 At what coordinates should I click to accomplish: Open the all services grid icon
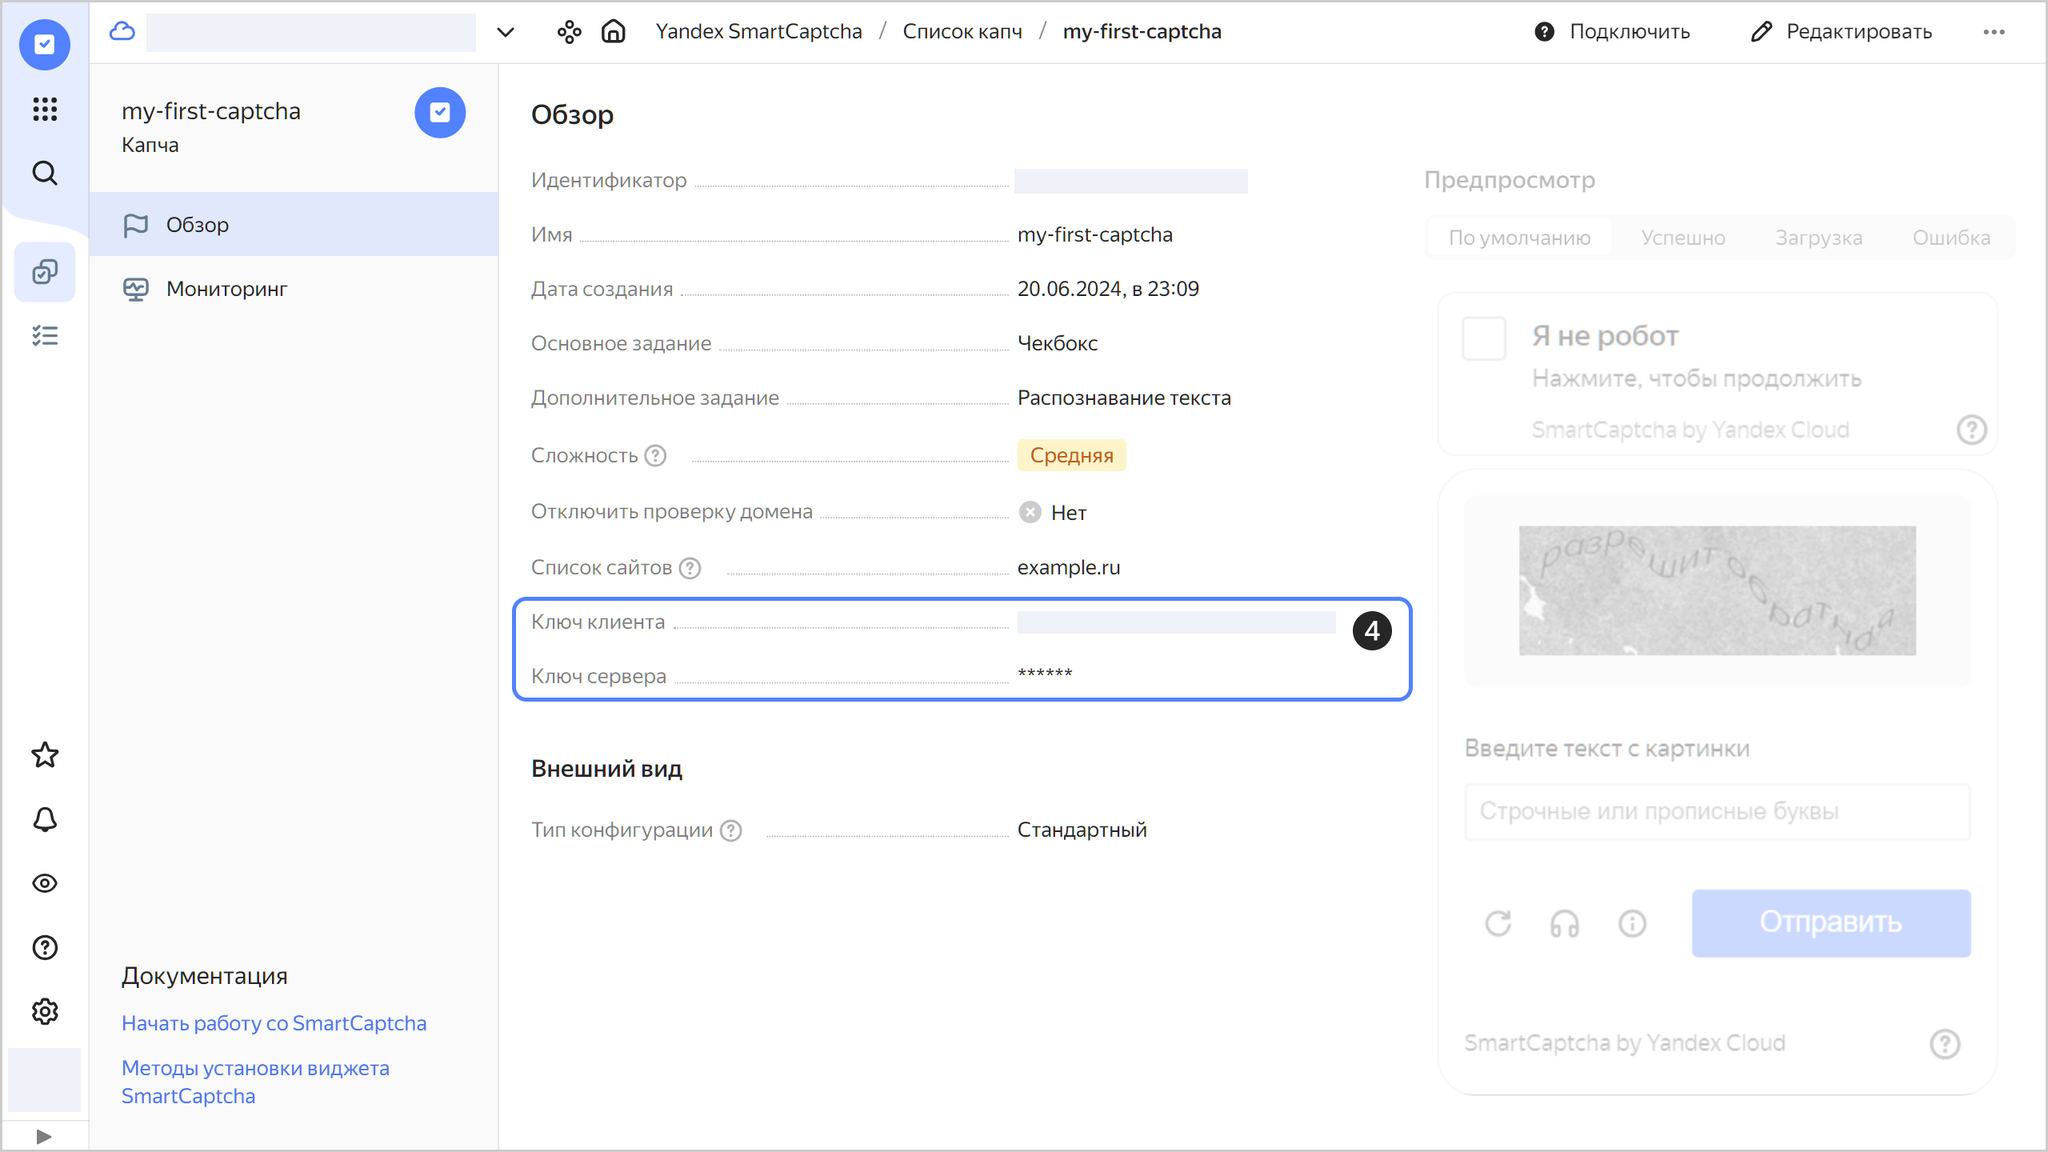45,109
